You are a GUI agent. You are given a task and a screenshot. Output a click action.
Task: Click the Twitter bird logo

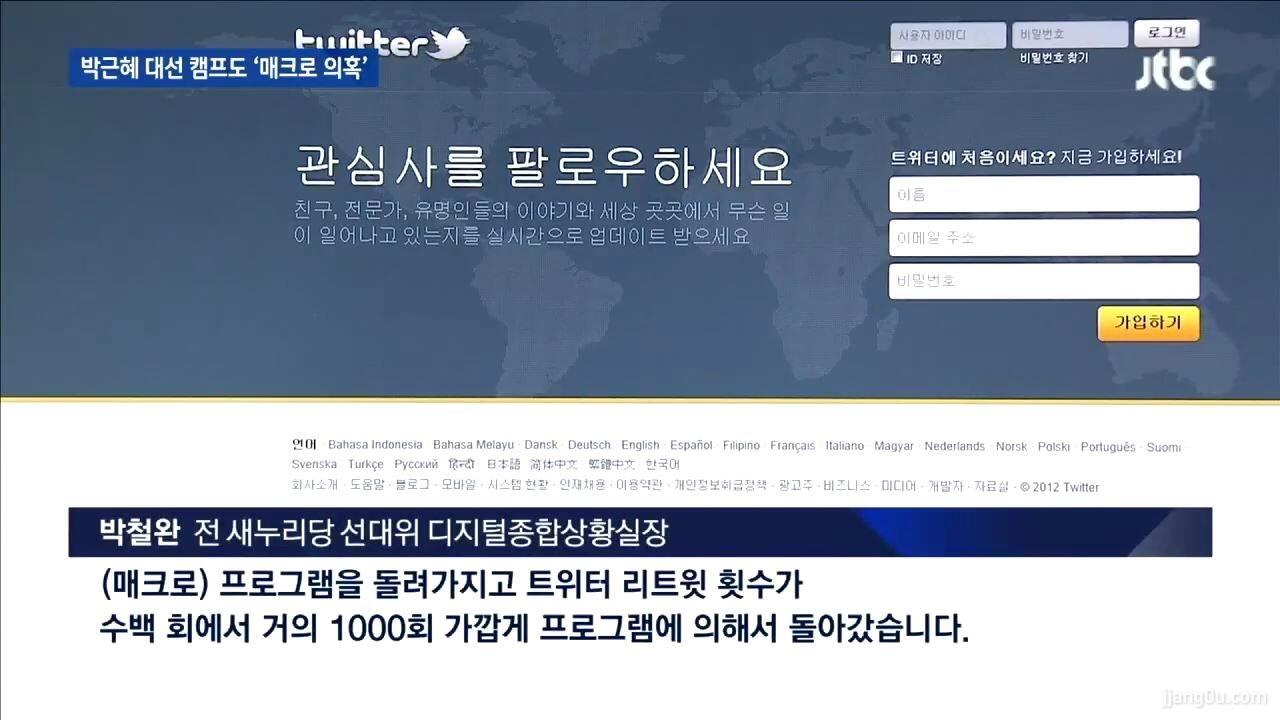tap(449, 43)
